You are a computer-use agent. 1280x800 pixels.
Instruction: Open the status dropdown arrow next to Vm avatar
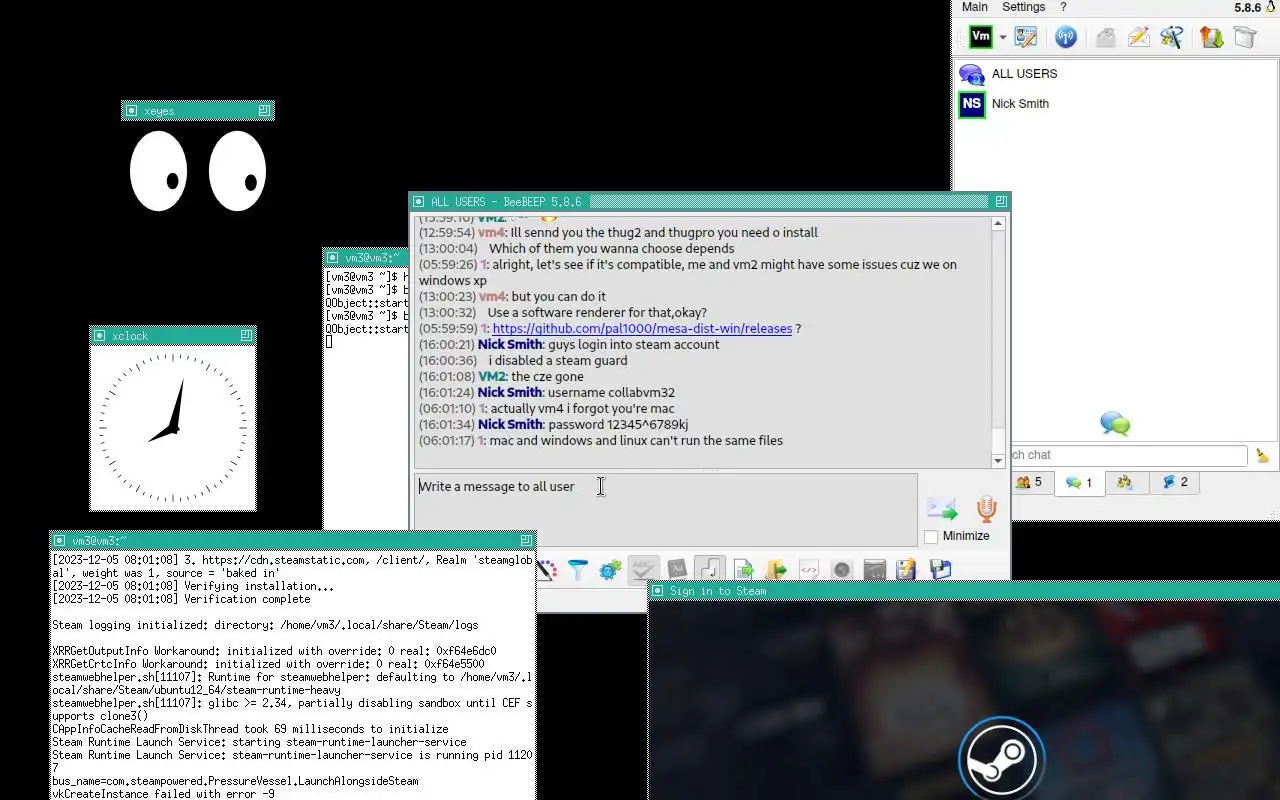point(1003,38)
